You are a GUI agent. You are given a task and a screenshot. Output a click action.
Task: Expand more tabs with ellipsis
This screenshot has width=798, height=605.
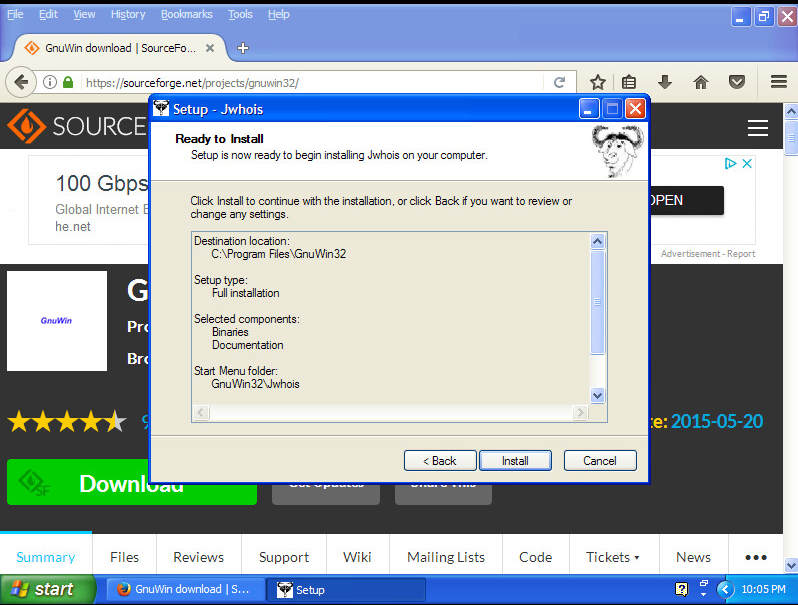point(756,557)
